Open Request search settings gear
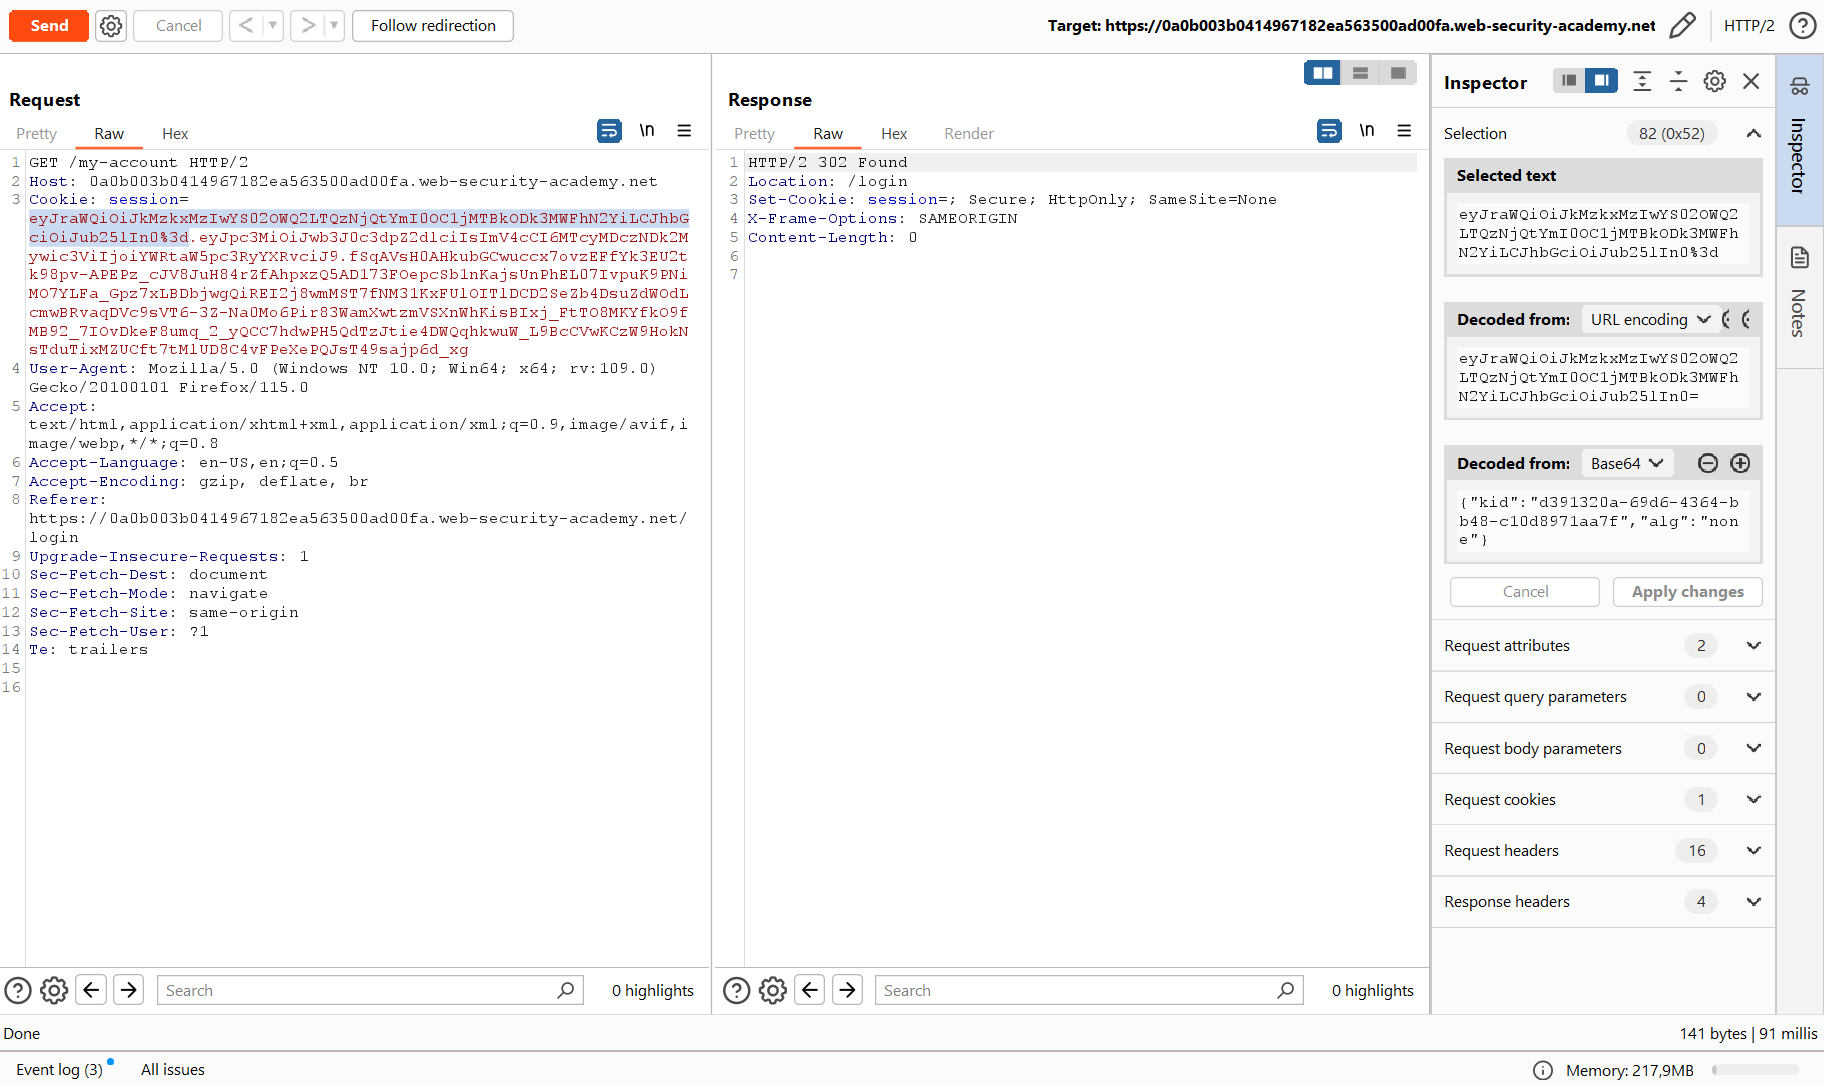 coord(54,991)
